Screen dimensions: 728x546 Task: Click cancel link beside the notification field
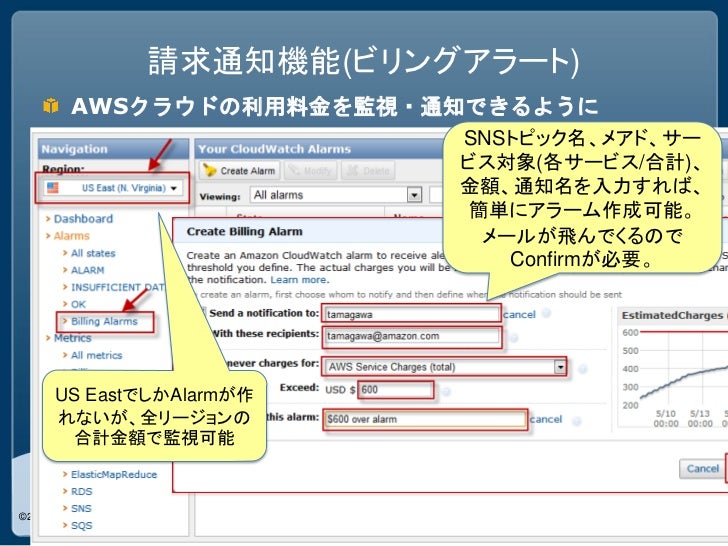(x=520, y=314)
